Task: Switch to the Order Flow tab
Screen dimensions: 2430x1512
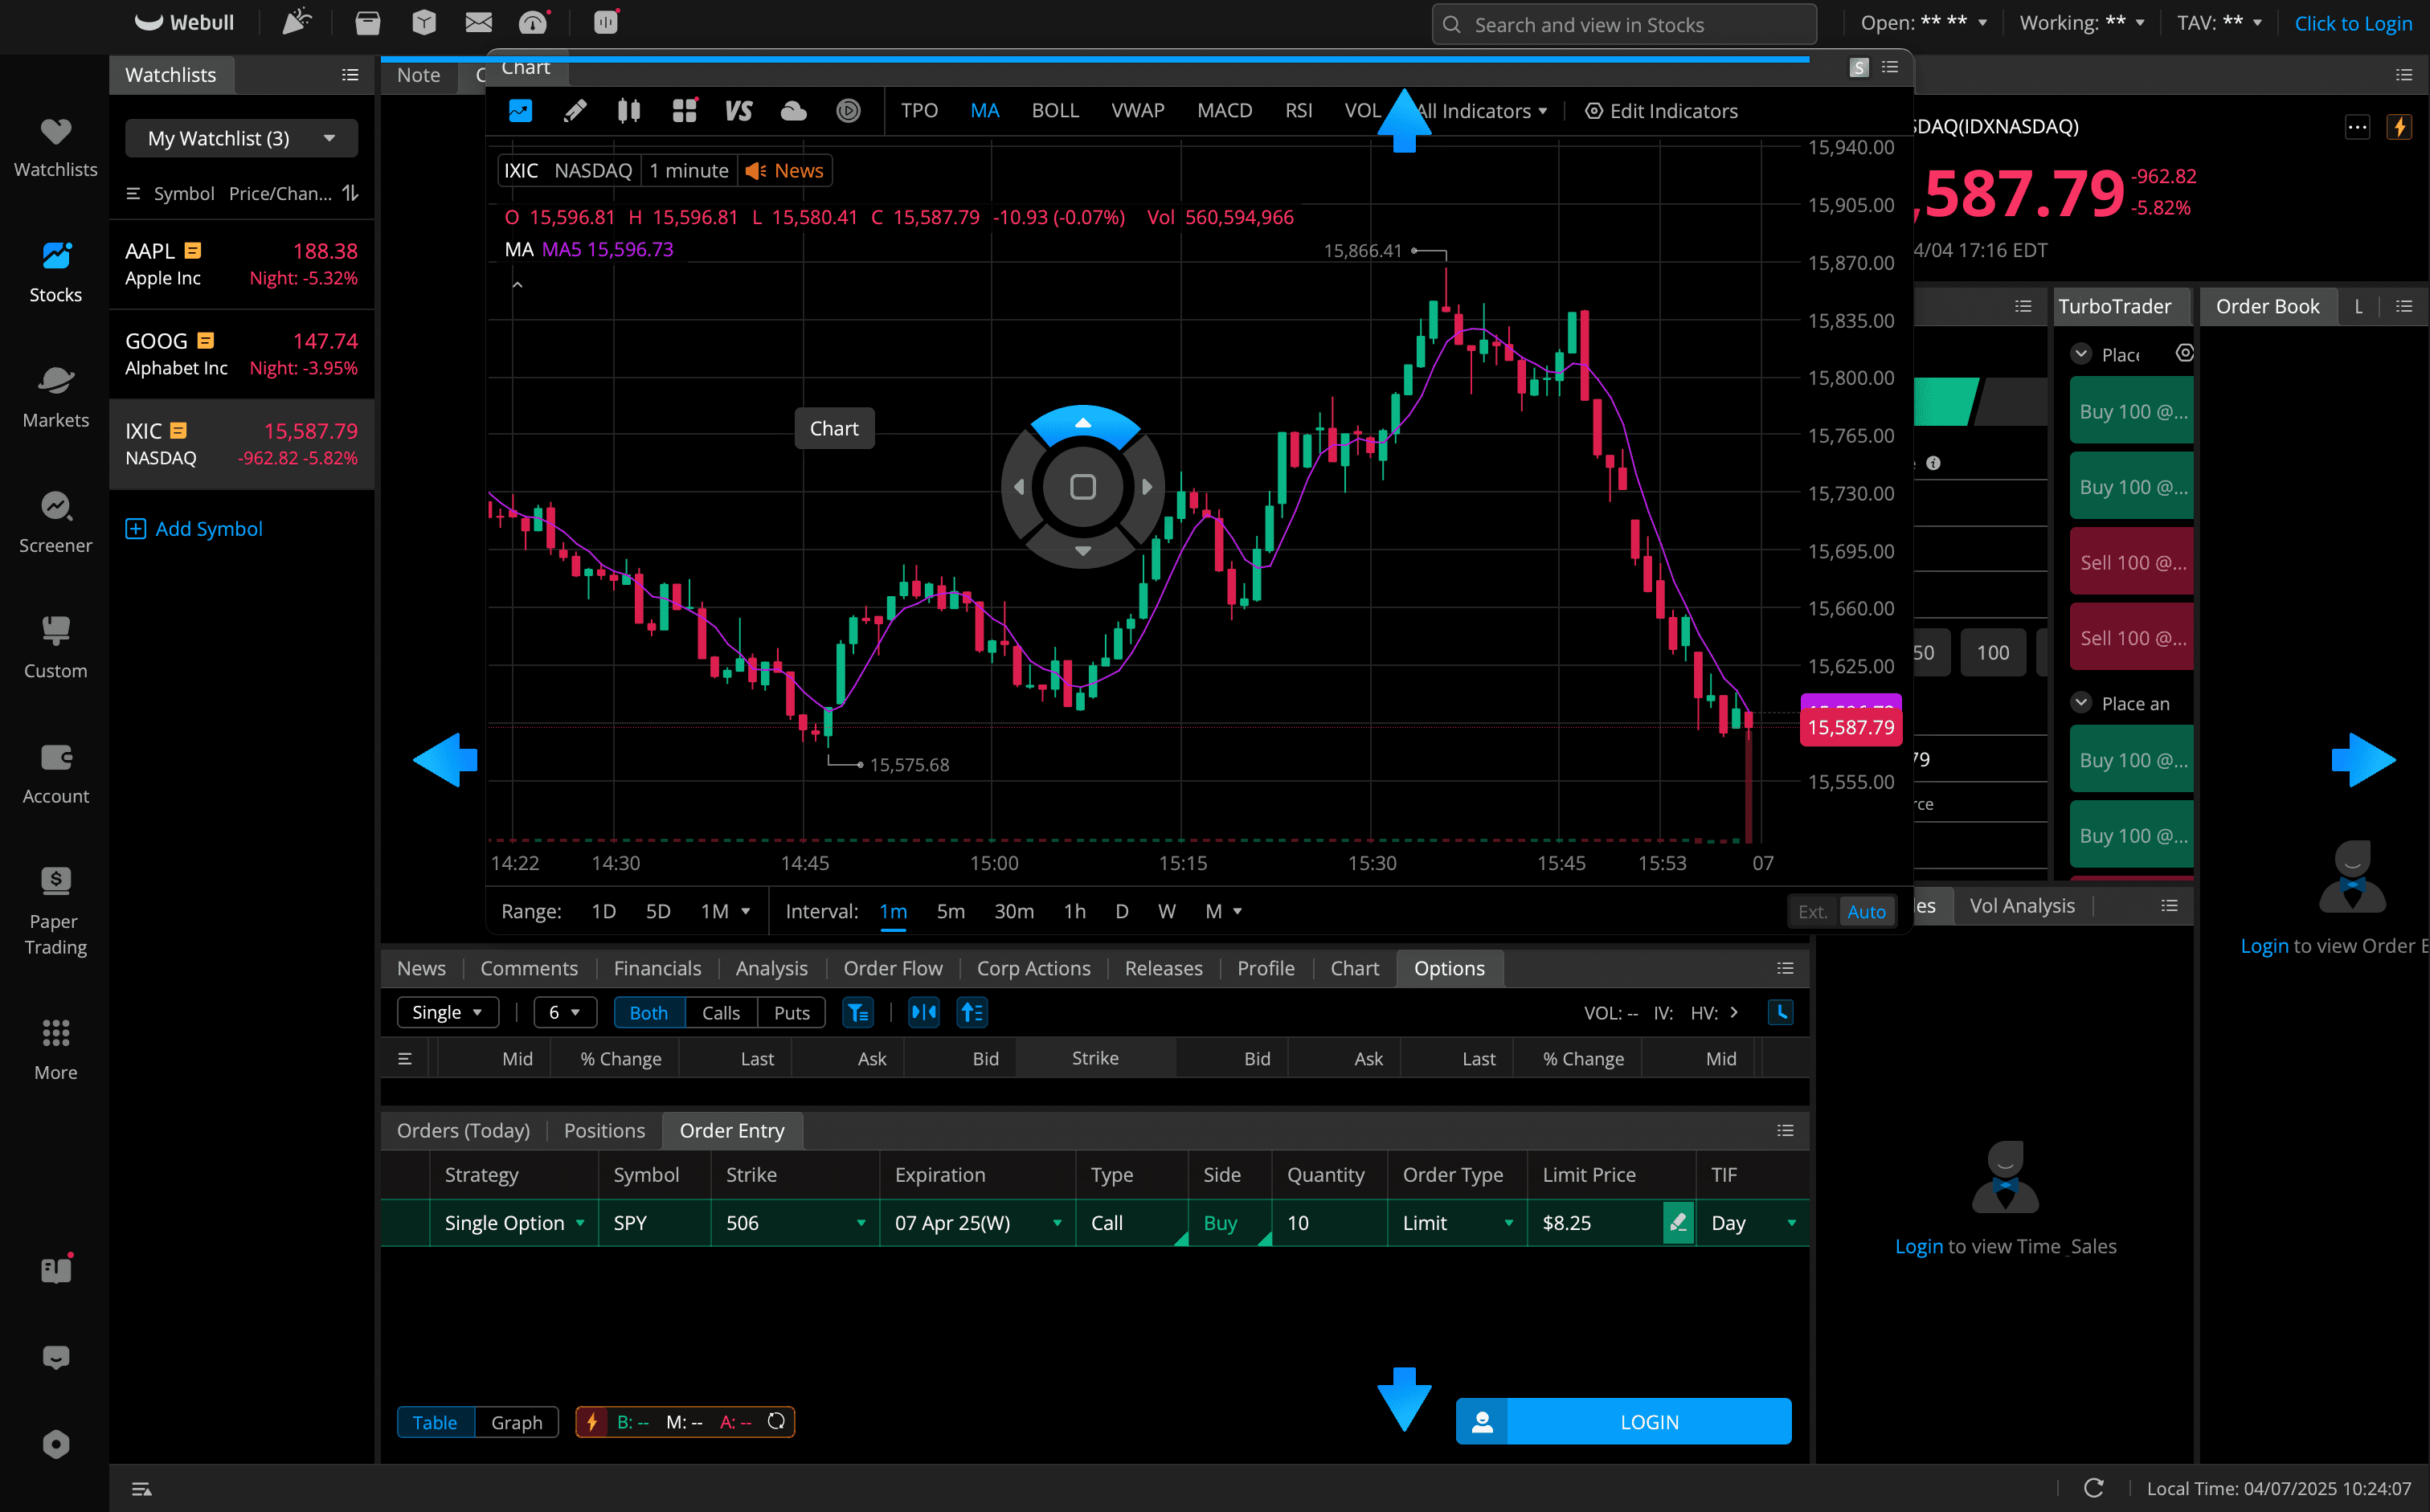Action: 892,968
